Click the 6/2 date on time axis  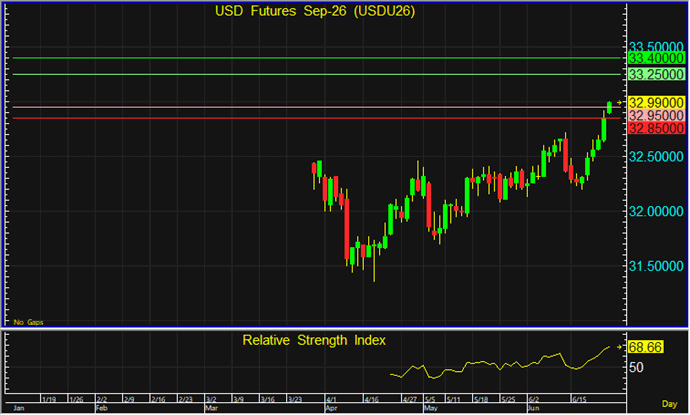534,400
